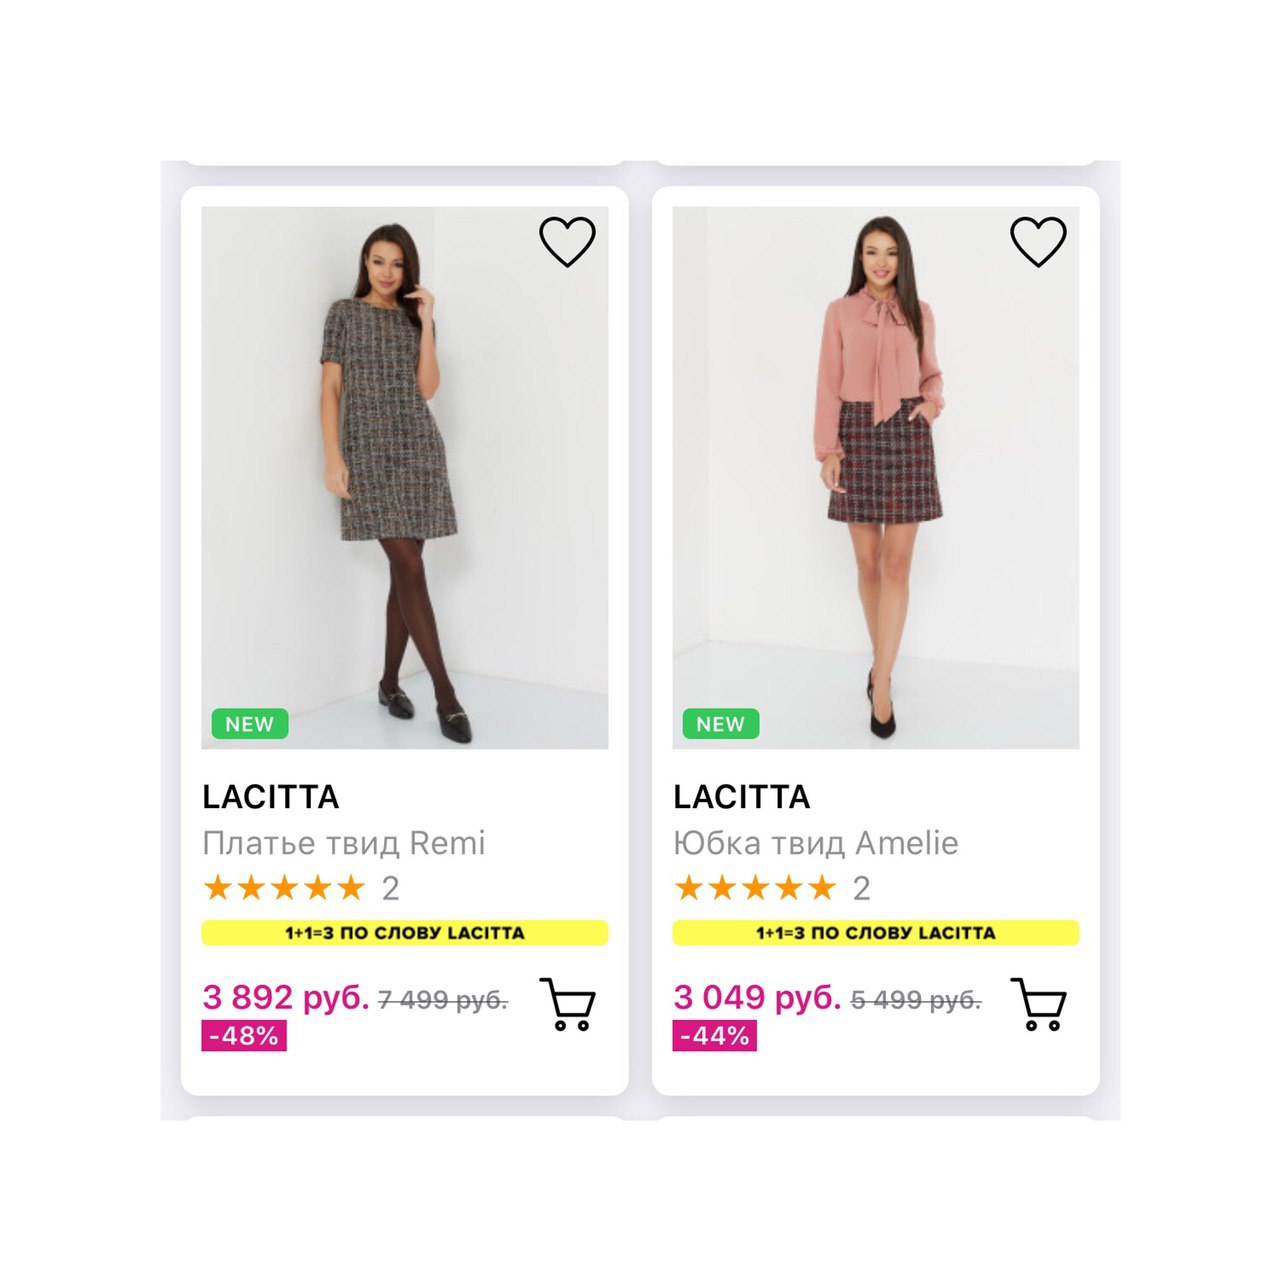Open the Amelie skirt product photo

875,470
